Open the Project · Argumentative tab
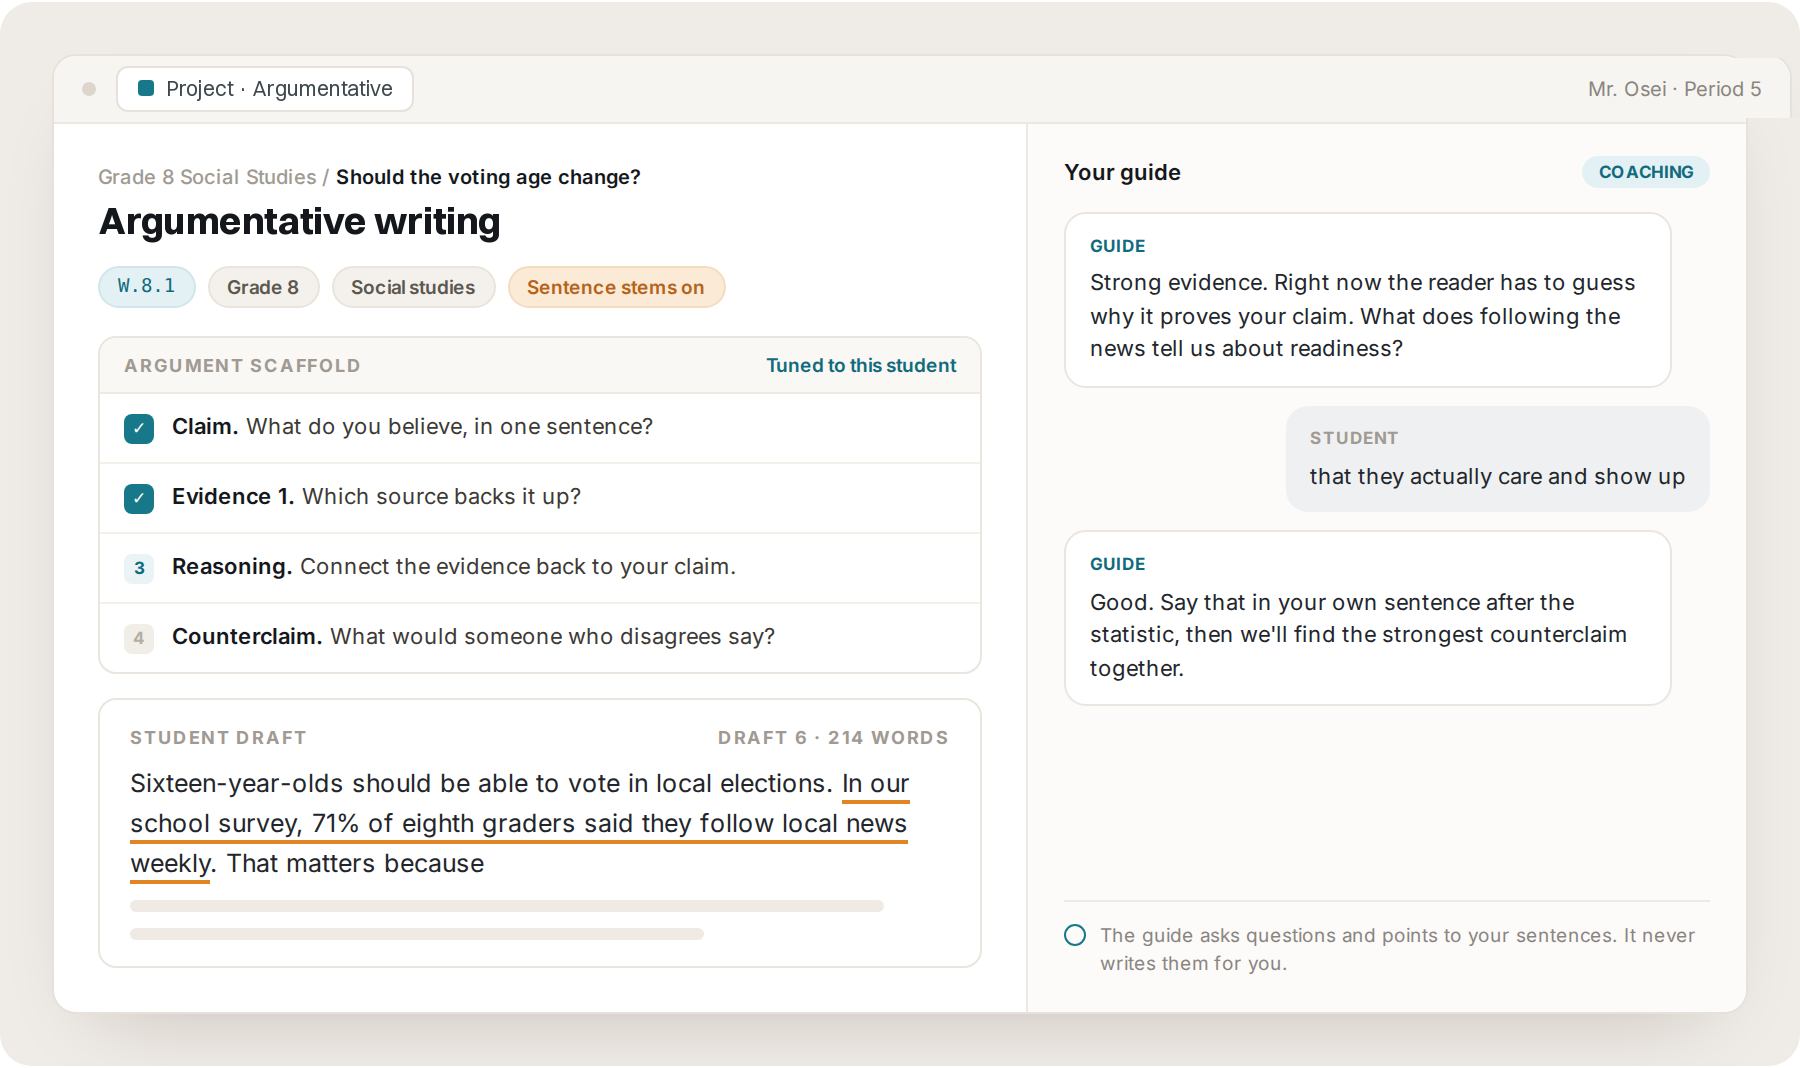Screen dimensions: 1800x1068 pyautogui.click(x=265, y=89)
